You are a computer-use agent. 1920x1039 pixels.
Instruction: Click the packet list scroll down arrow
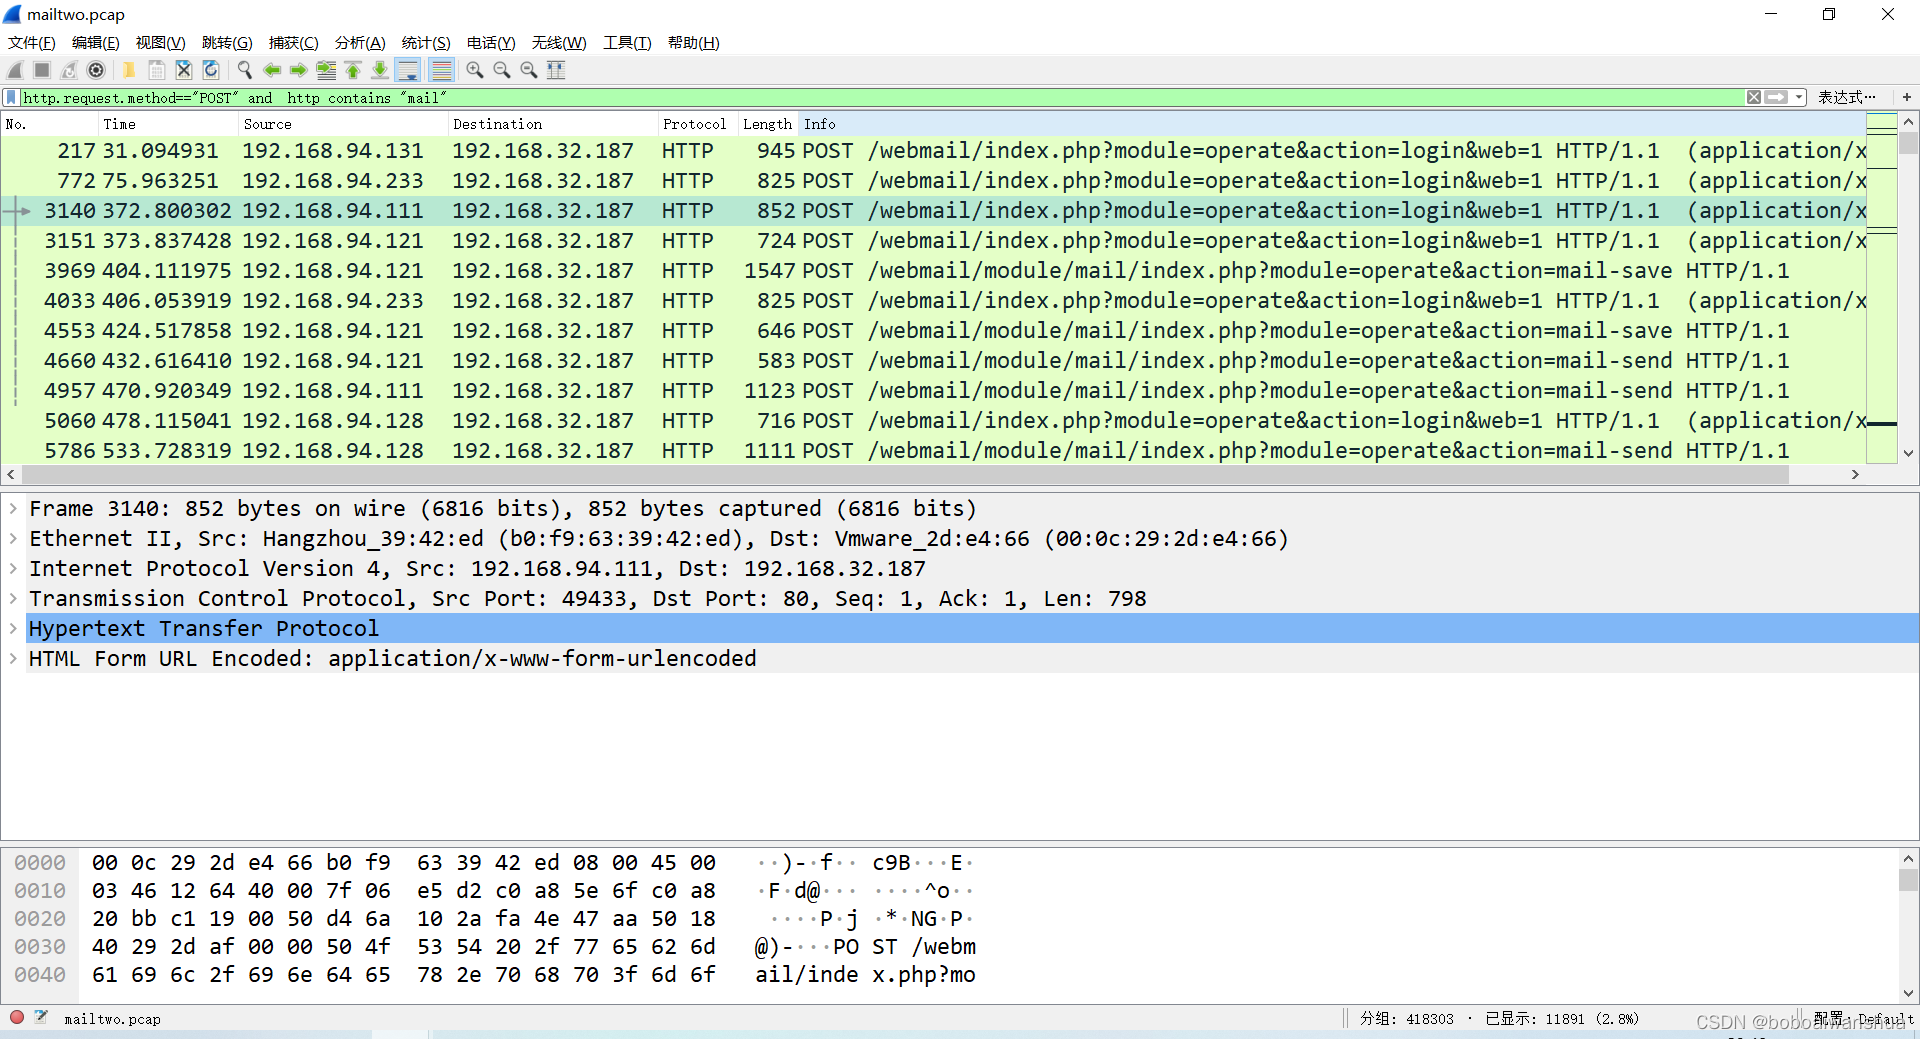(x=1908, y=453)
